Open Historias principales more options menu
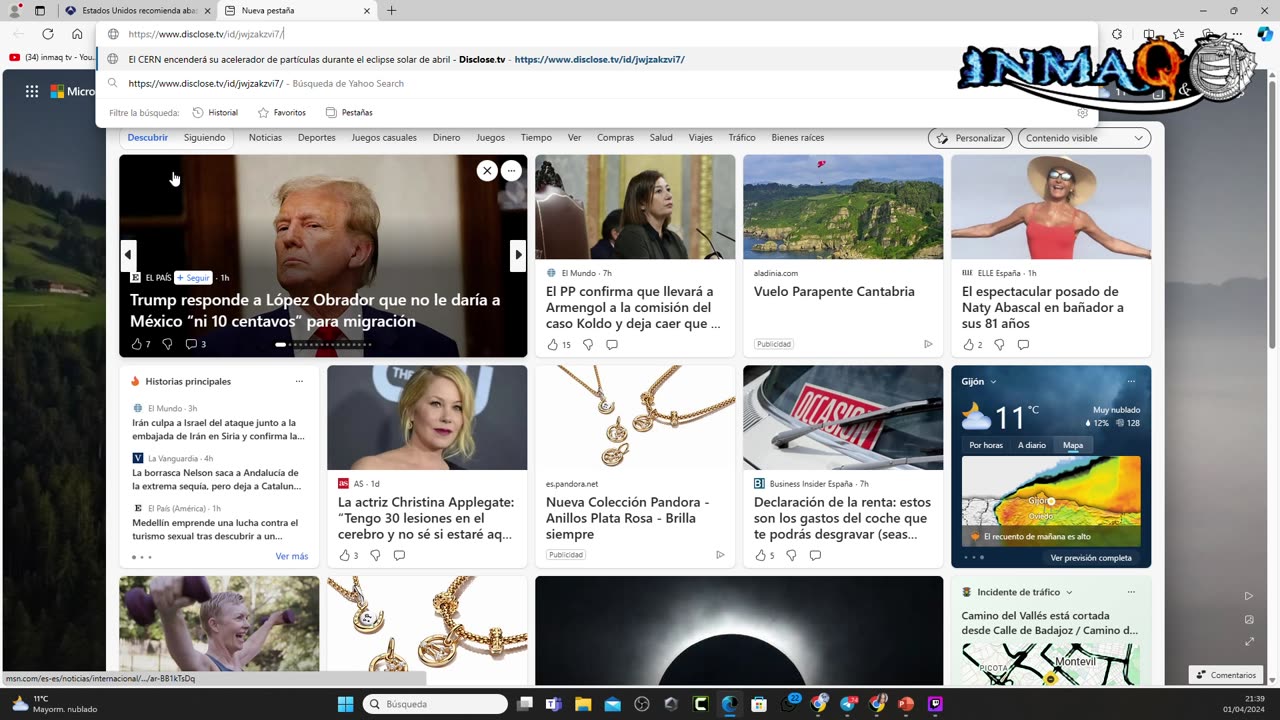 [299, 381]
